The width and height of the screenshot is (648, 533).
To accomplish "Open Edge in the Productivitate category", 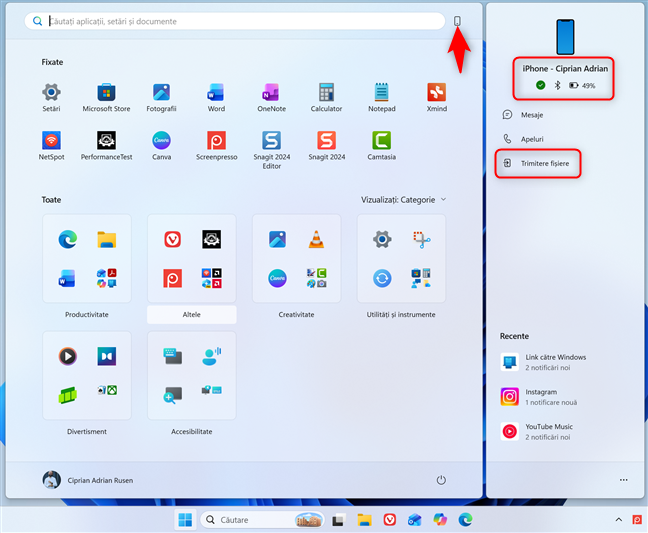I will click(67, 239).
